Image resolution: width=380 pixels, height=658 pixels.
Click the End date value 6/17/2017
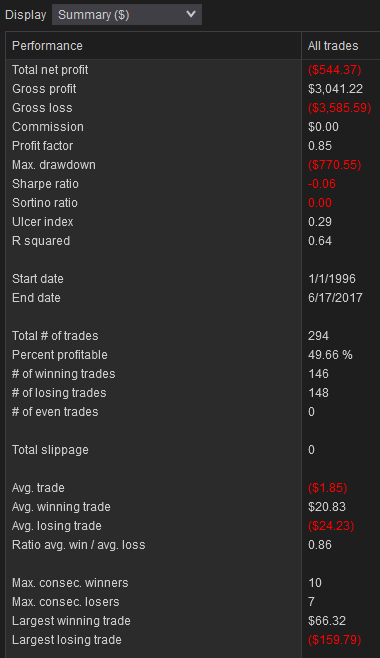click(335, 298)
